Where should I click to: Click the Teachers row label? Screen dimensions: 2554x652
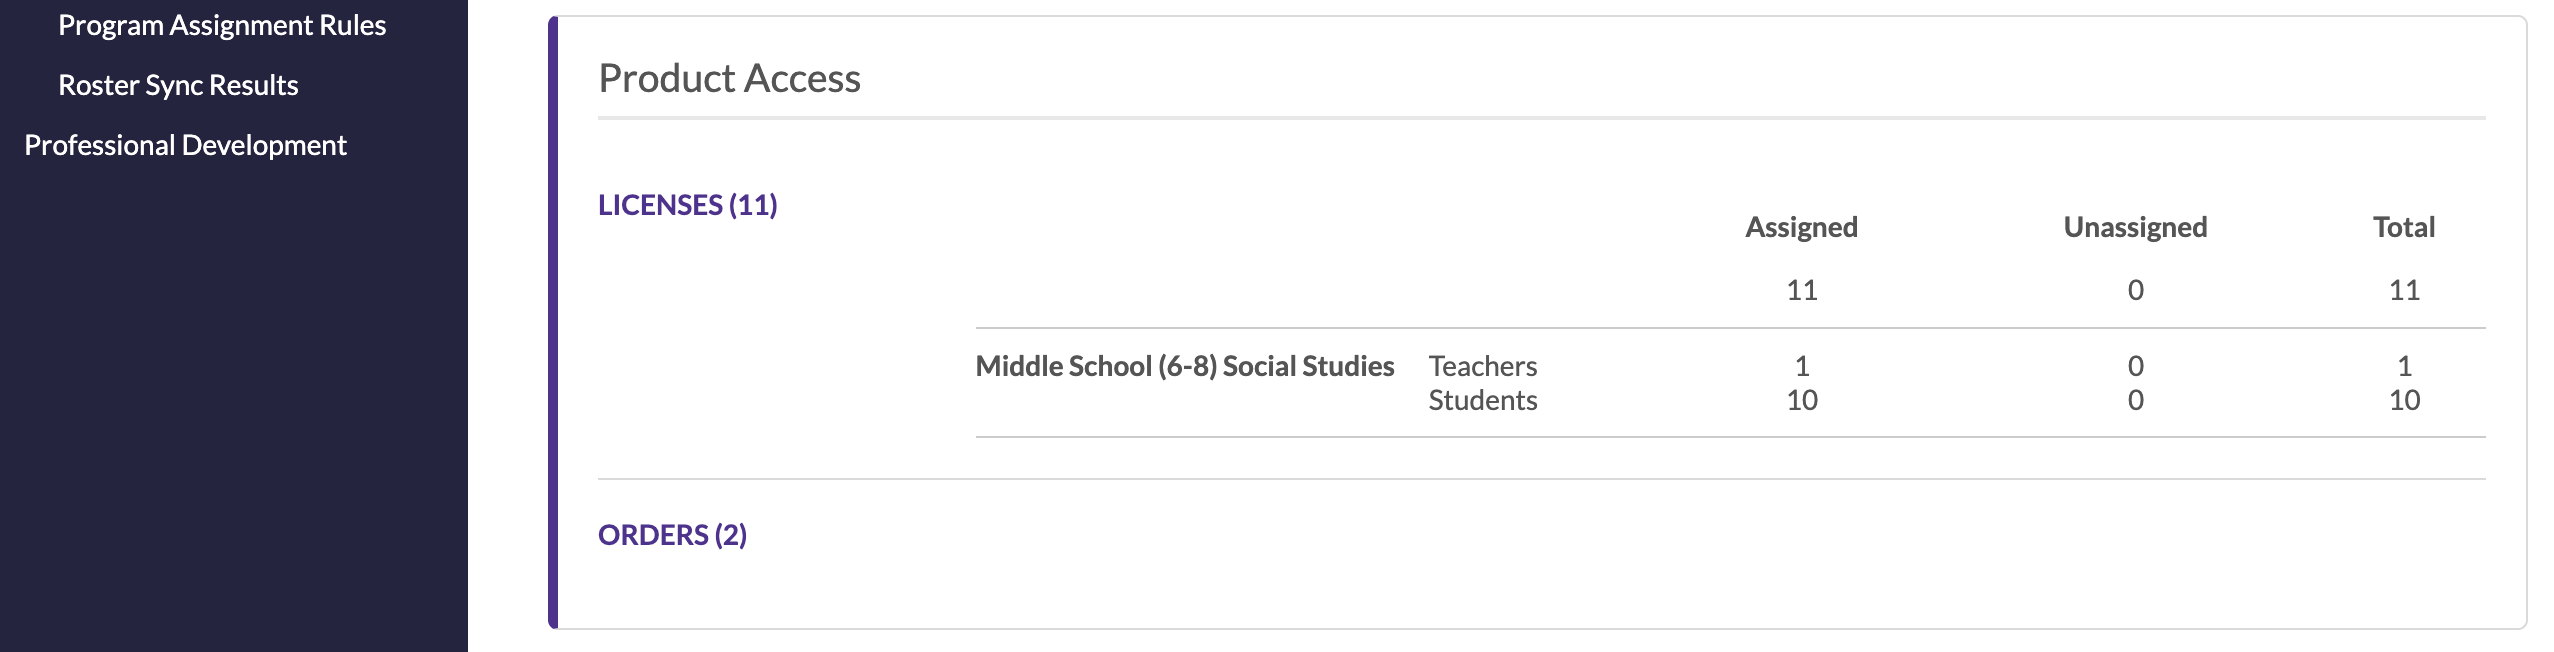pyautogui.click(x=1482, y=367)
